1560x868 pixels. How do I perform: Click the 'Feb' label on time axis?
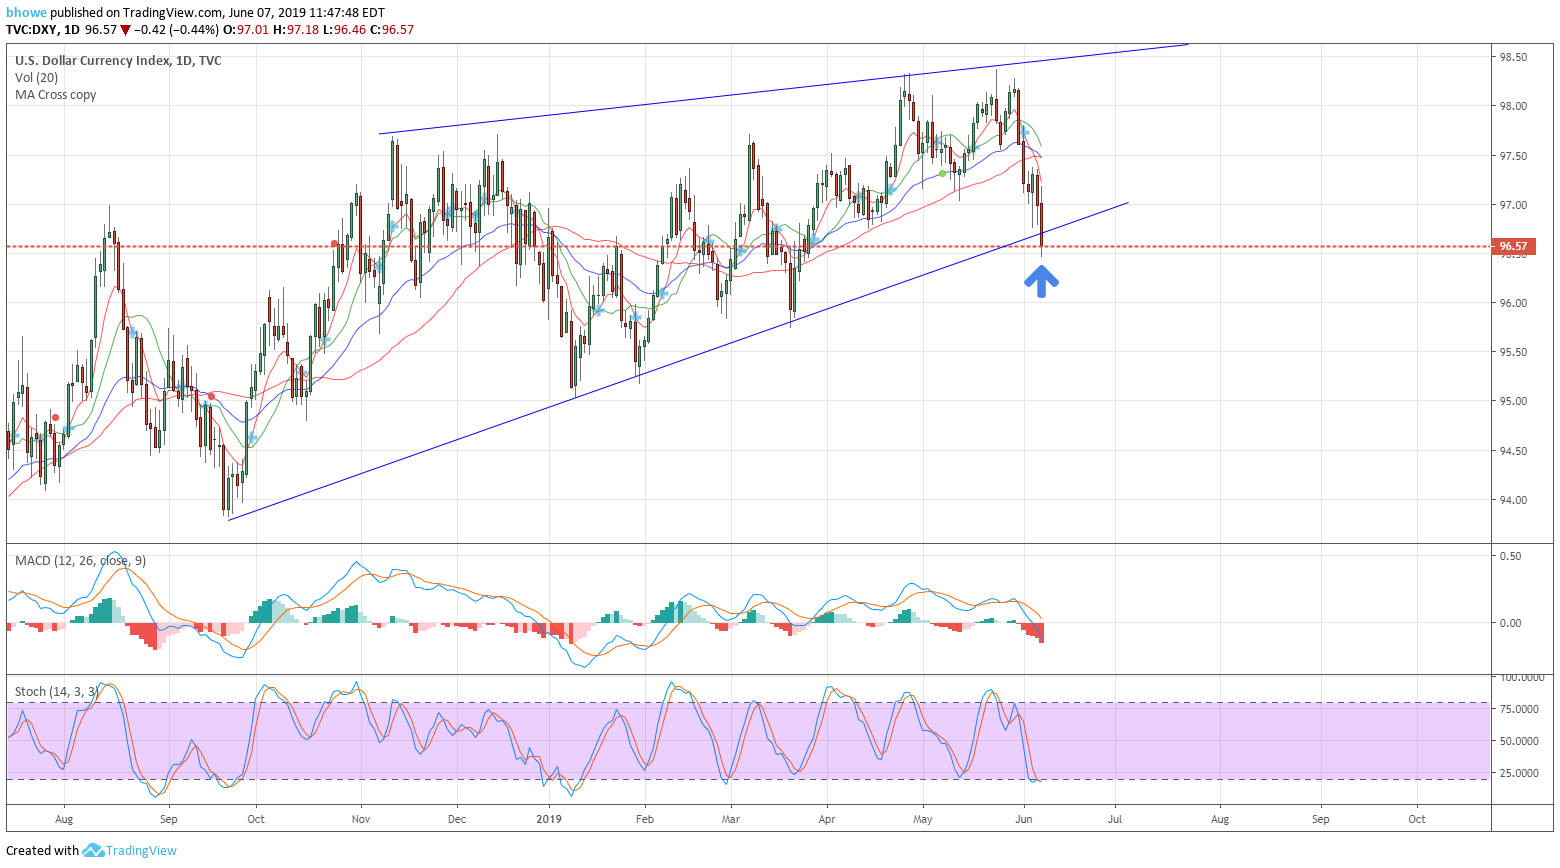click(645, 819)
